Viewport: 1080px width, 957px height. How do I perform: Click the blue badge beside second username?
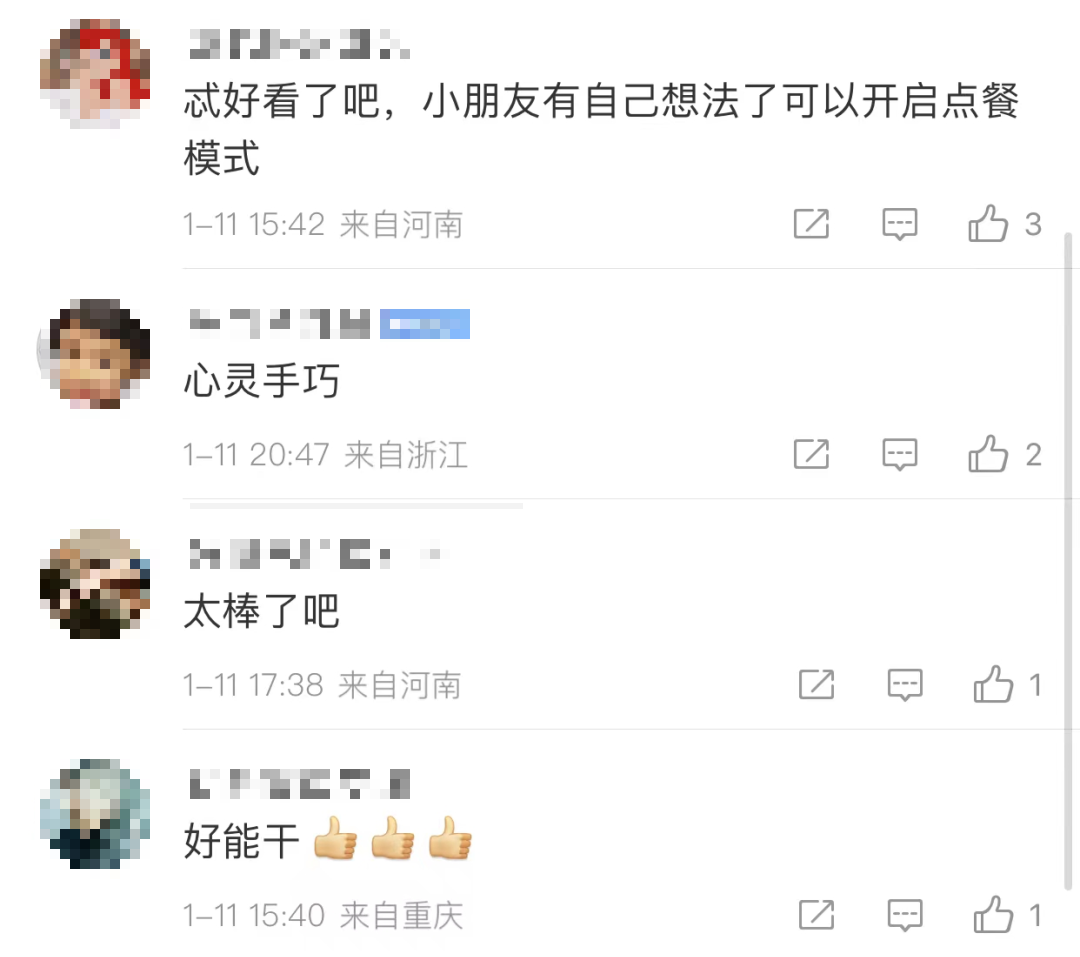pyautogui.click(x=425, y=324)
